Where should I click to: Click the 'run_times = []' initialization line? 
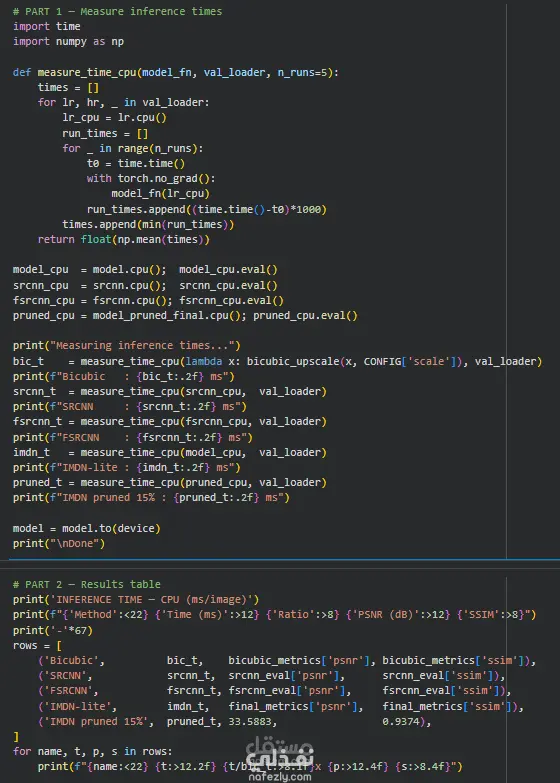[x=105, y=133]
